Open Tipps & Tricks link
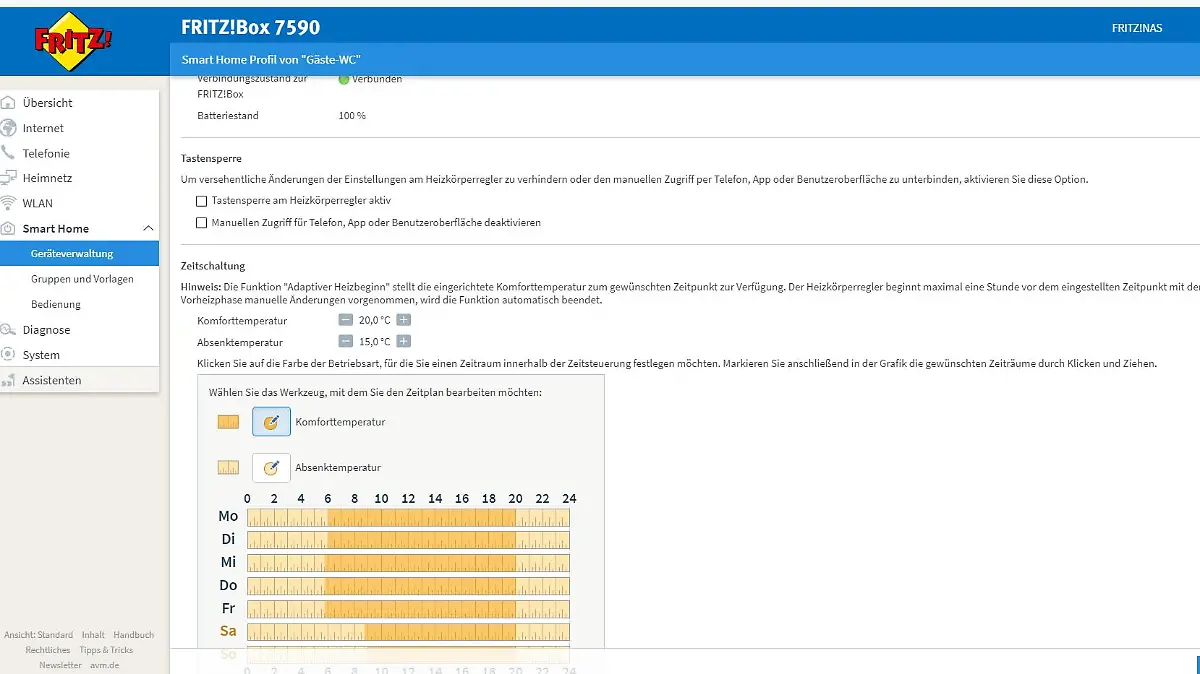The width and height of the screenshot is (1200, 674). pos(106,650)
